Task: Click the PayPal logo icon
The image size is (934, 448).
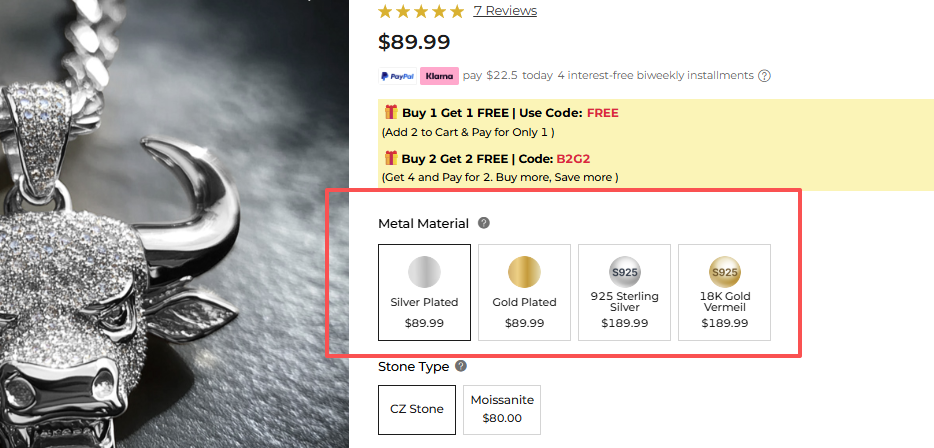Action: coord(397,76)
